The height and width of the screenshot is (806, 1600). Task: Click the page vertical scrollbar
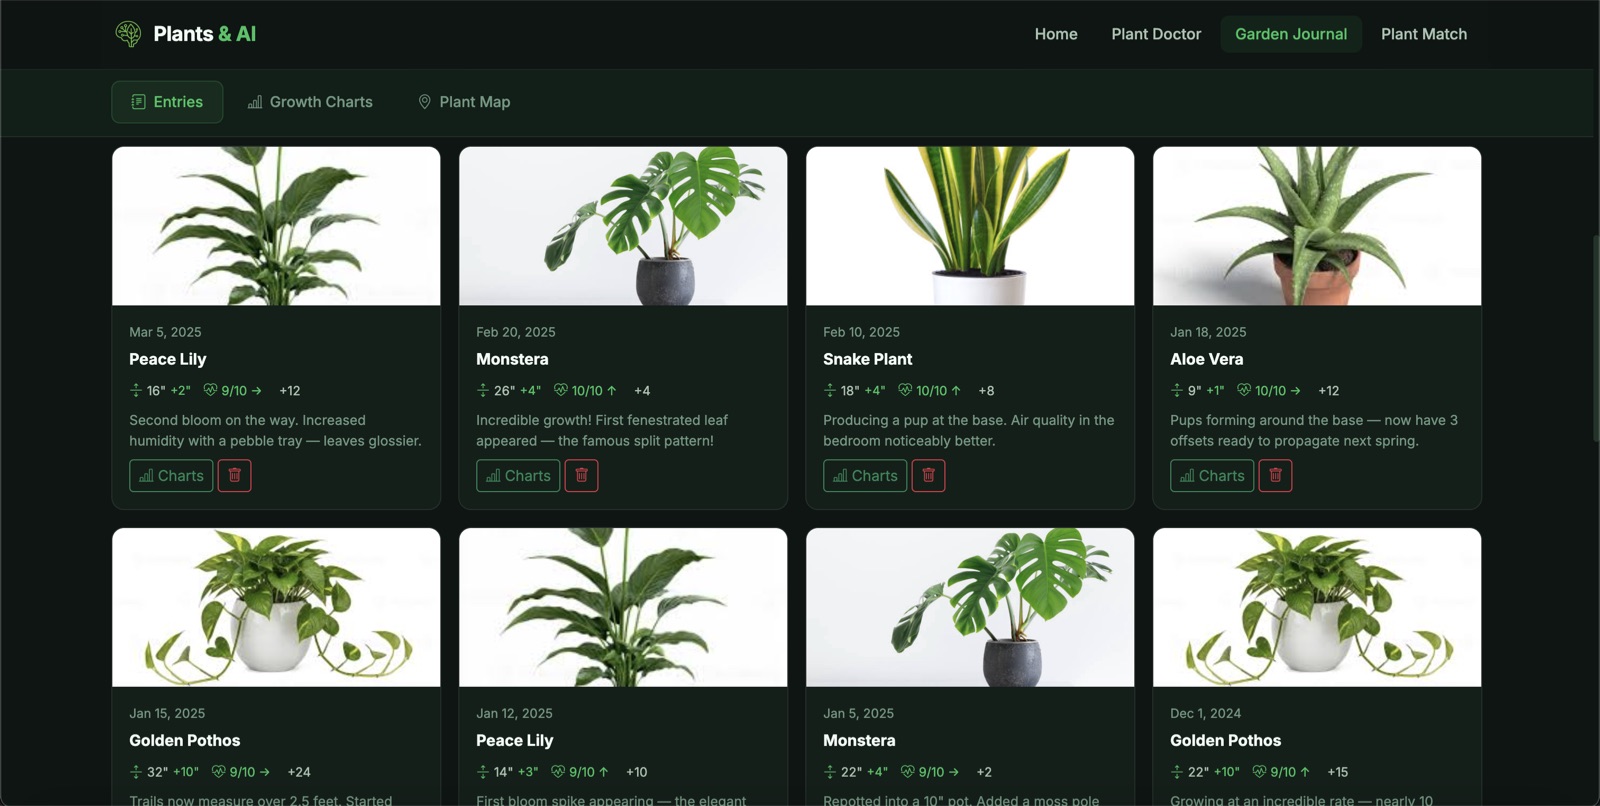pyautogui.click(x=1596, y=338)
